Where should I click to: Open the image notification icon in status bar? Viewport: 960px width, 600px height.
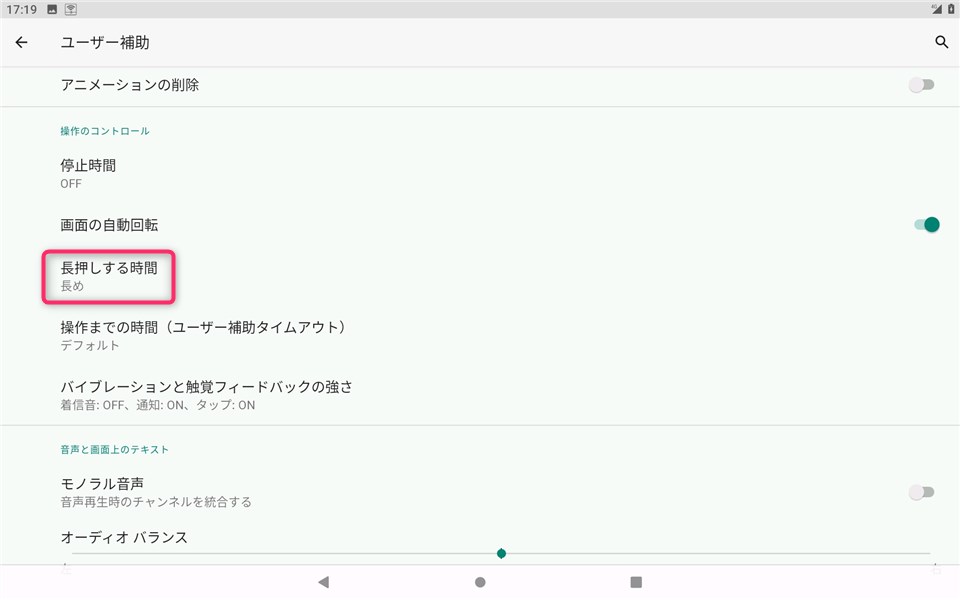coord(52,9)
